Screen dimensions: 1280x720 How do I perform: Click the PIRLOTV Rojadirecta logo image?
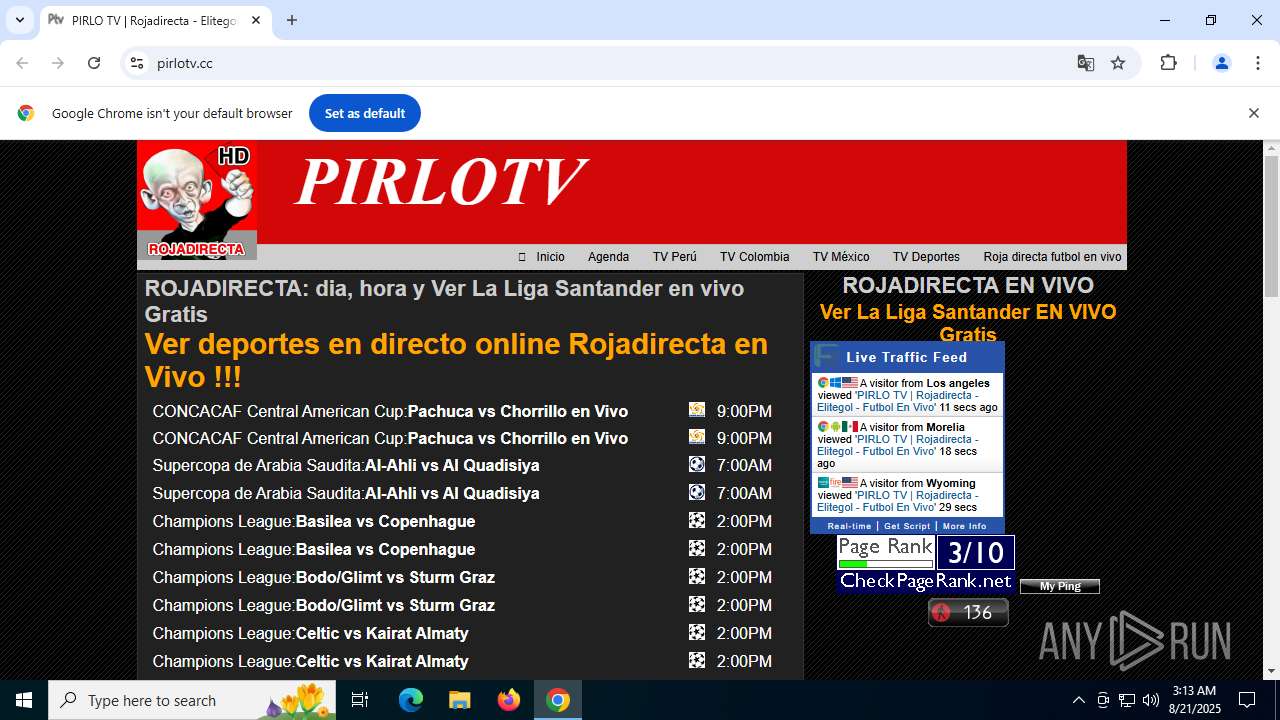tap(197, 201)
